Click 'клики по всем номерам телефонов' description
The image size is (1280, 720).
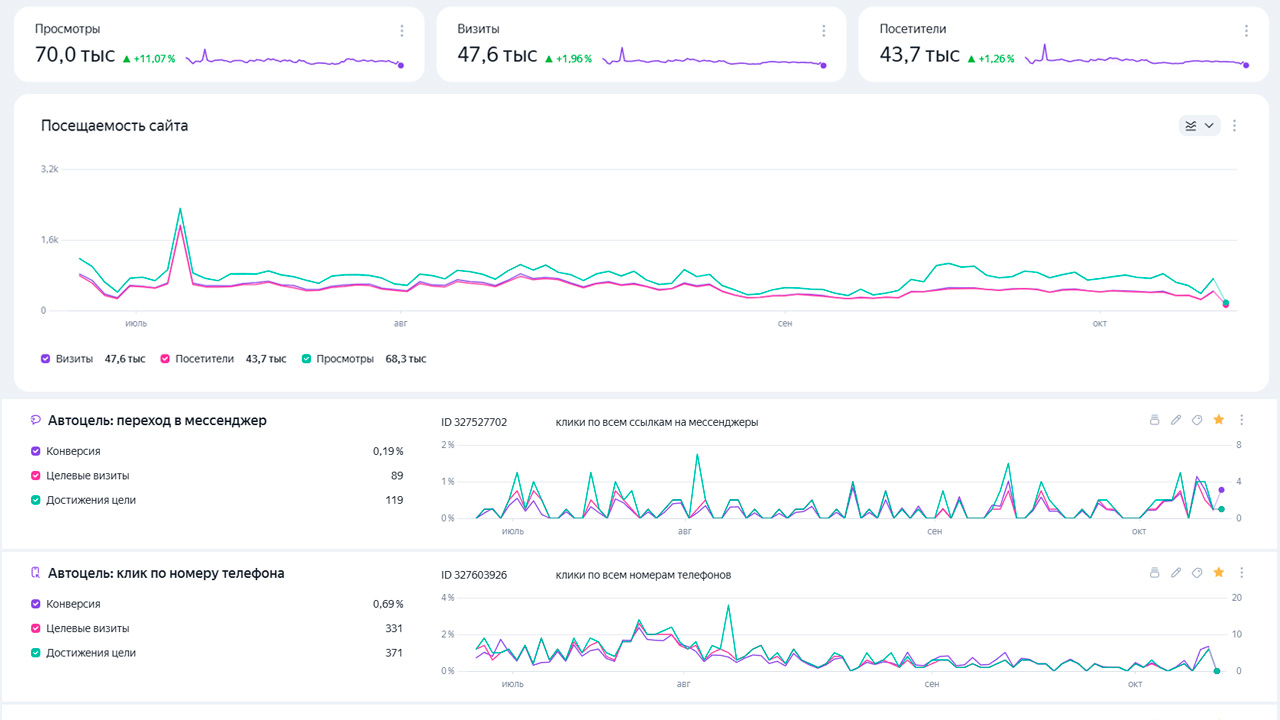(x=643, y=575)
